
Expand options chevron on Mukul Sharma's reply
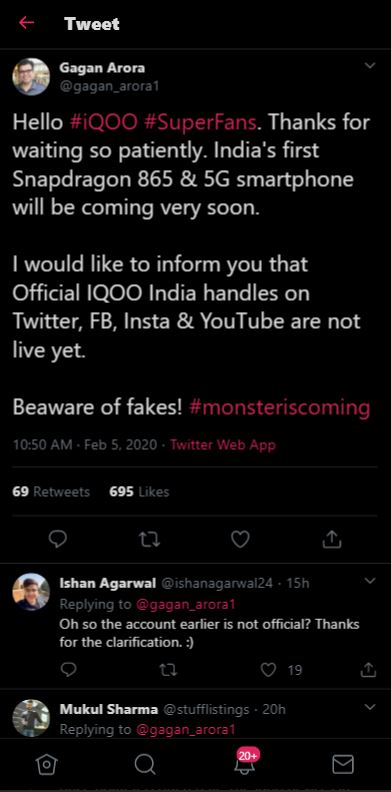coord(370,707)
